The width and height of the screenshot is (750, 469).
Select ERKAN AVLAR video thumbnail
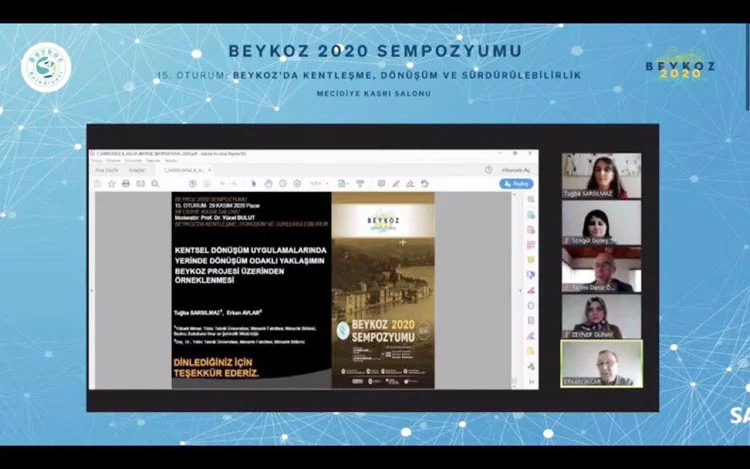601,364
